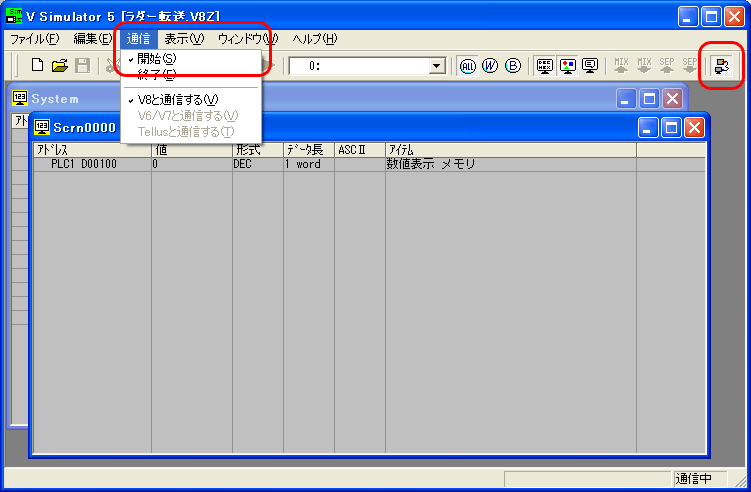Expand the "0:" combo box dropdown

point(436,65)
